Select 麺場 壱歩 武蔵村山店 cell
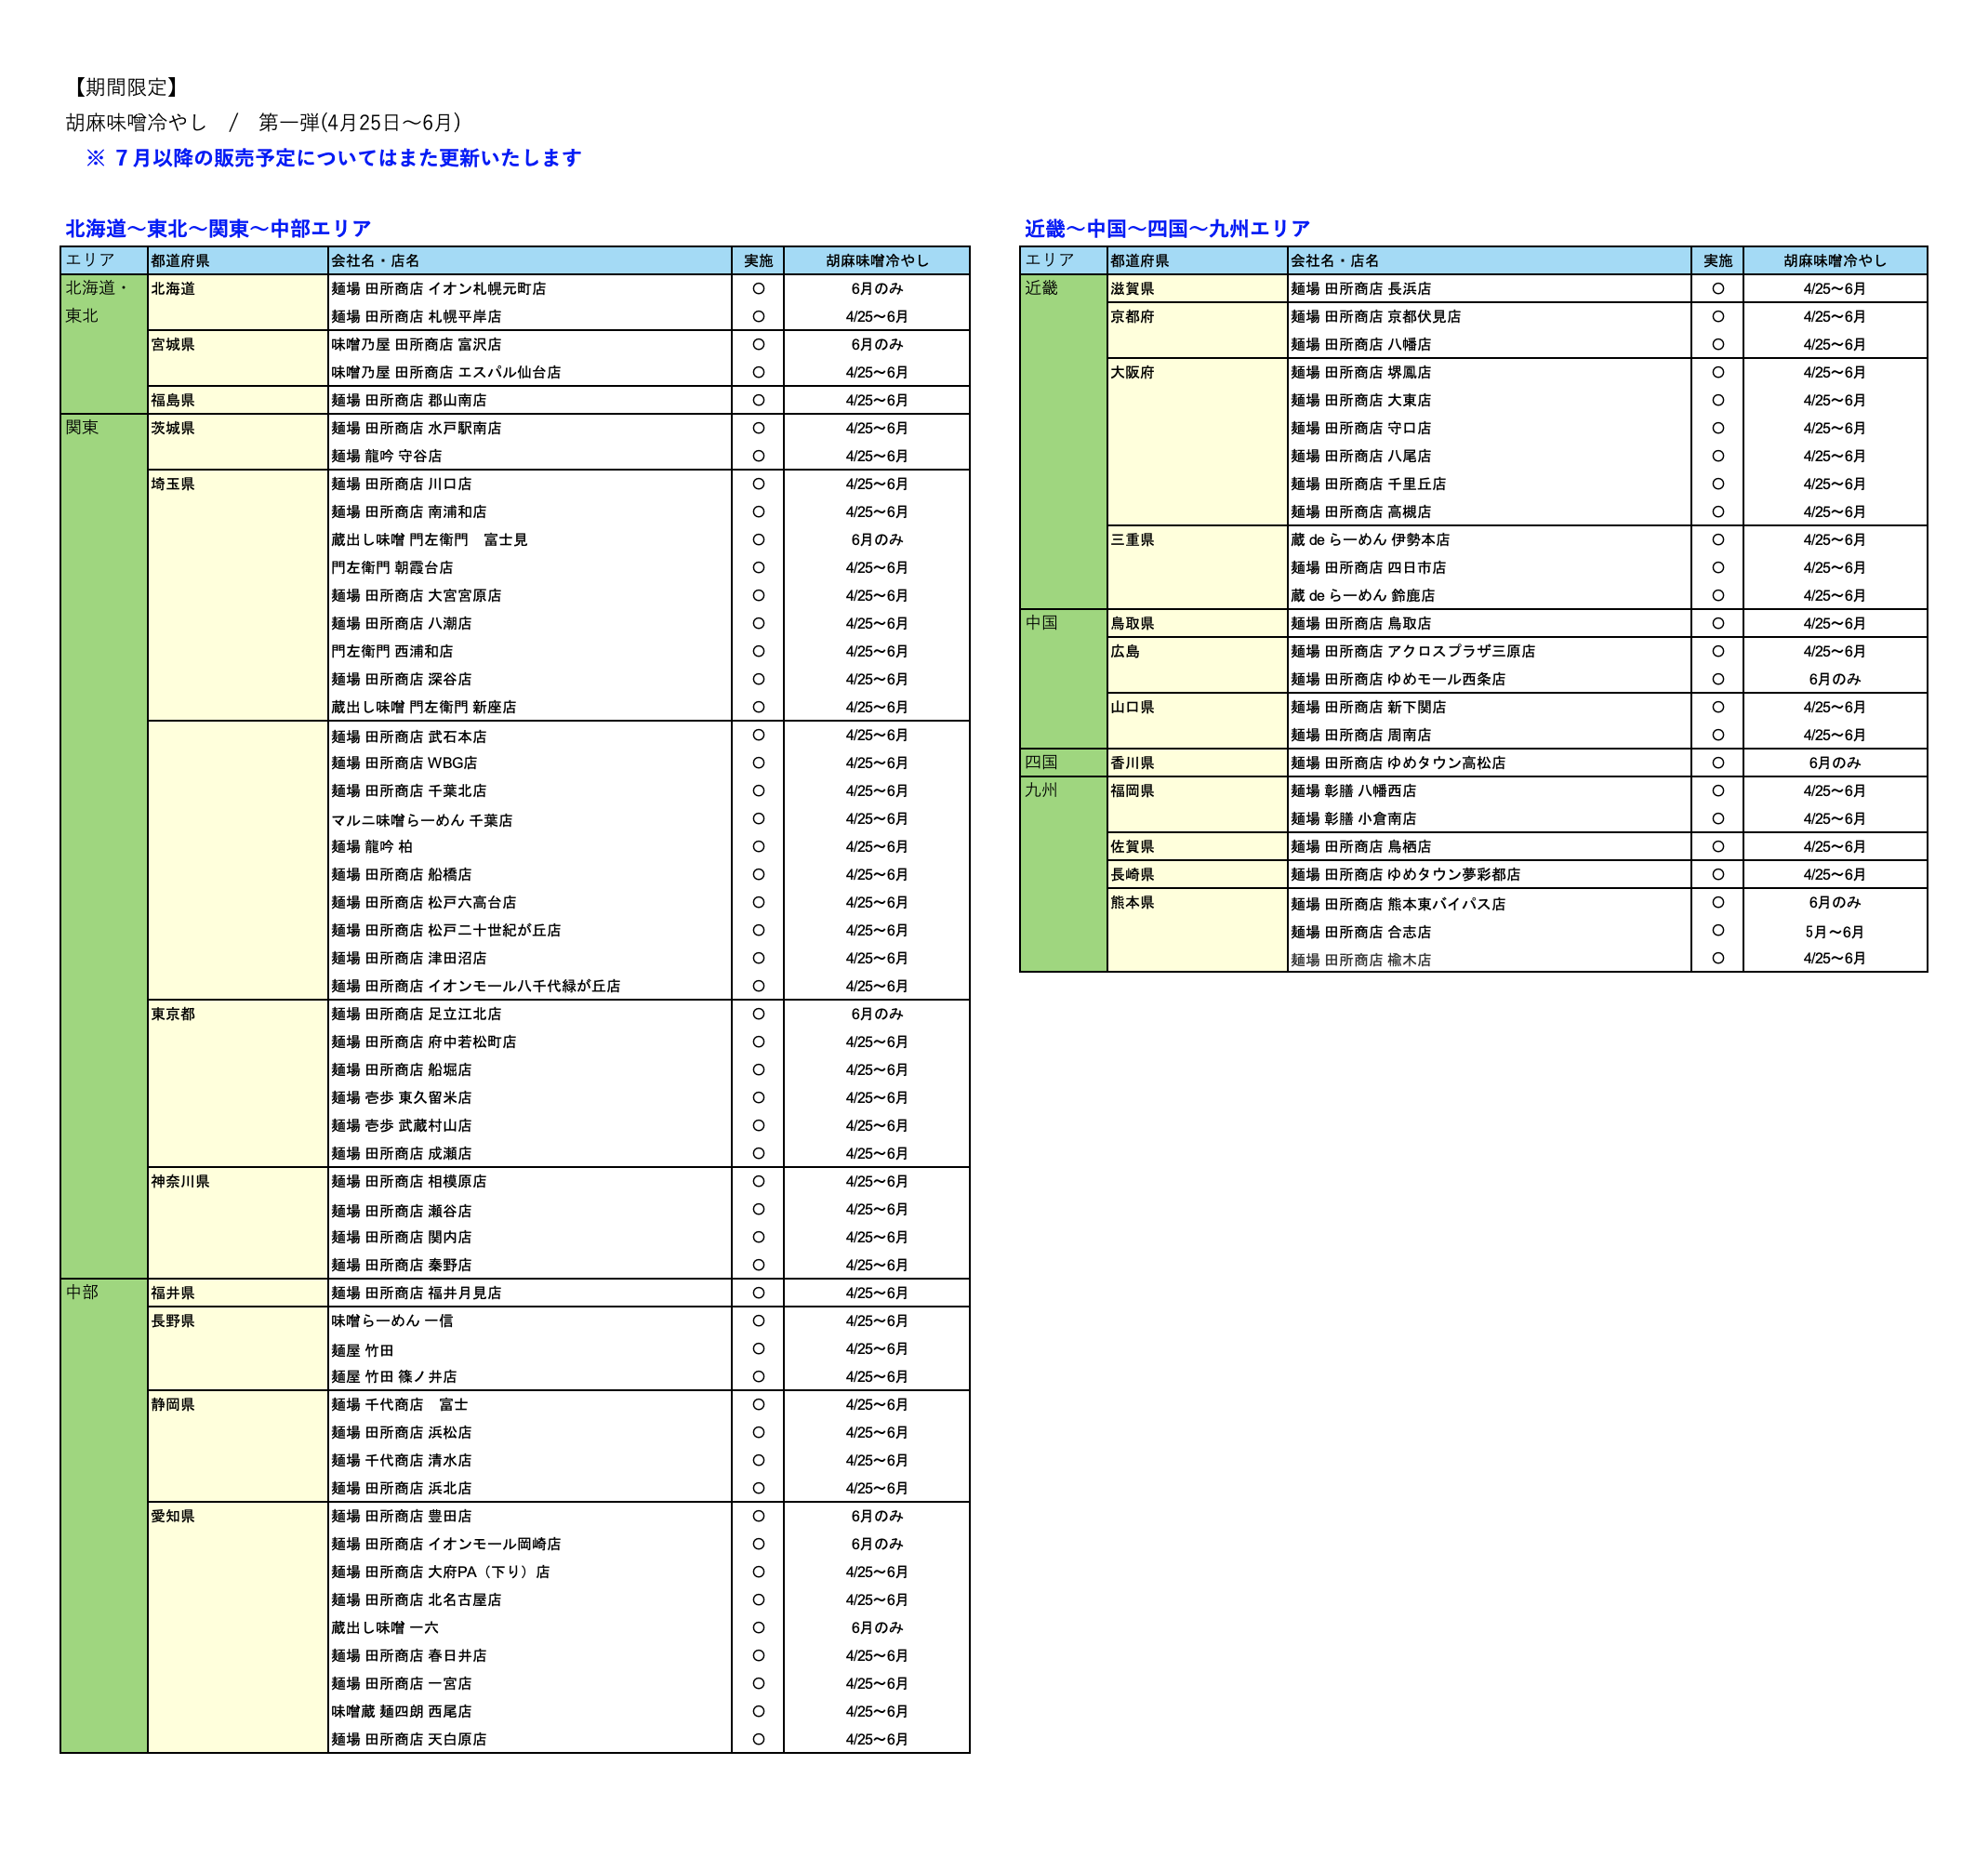The image size is (1988, 1871). coord(530,1126)
